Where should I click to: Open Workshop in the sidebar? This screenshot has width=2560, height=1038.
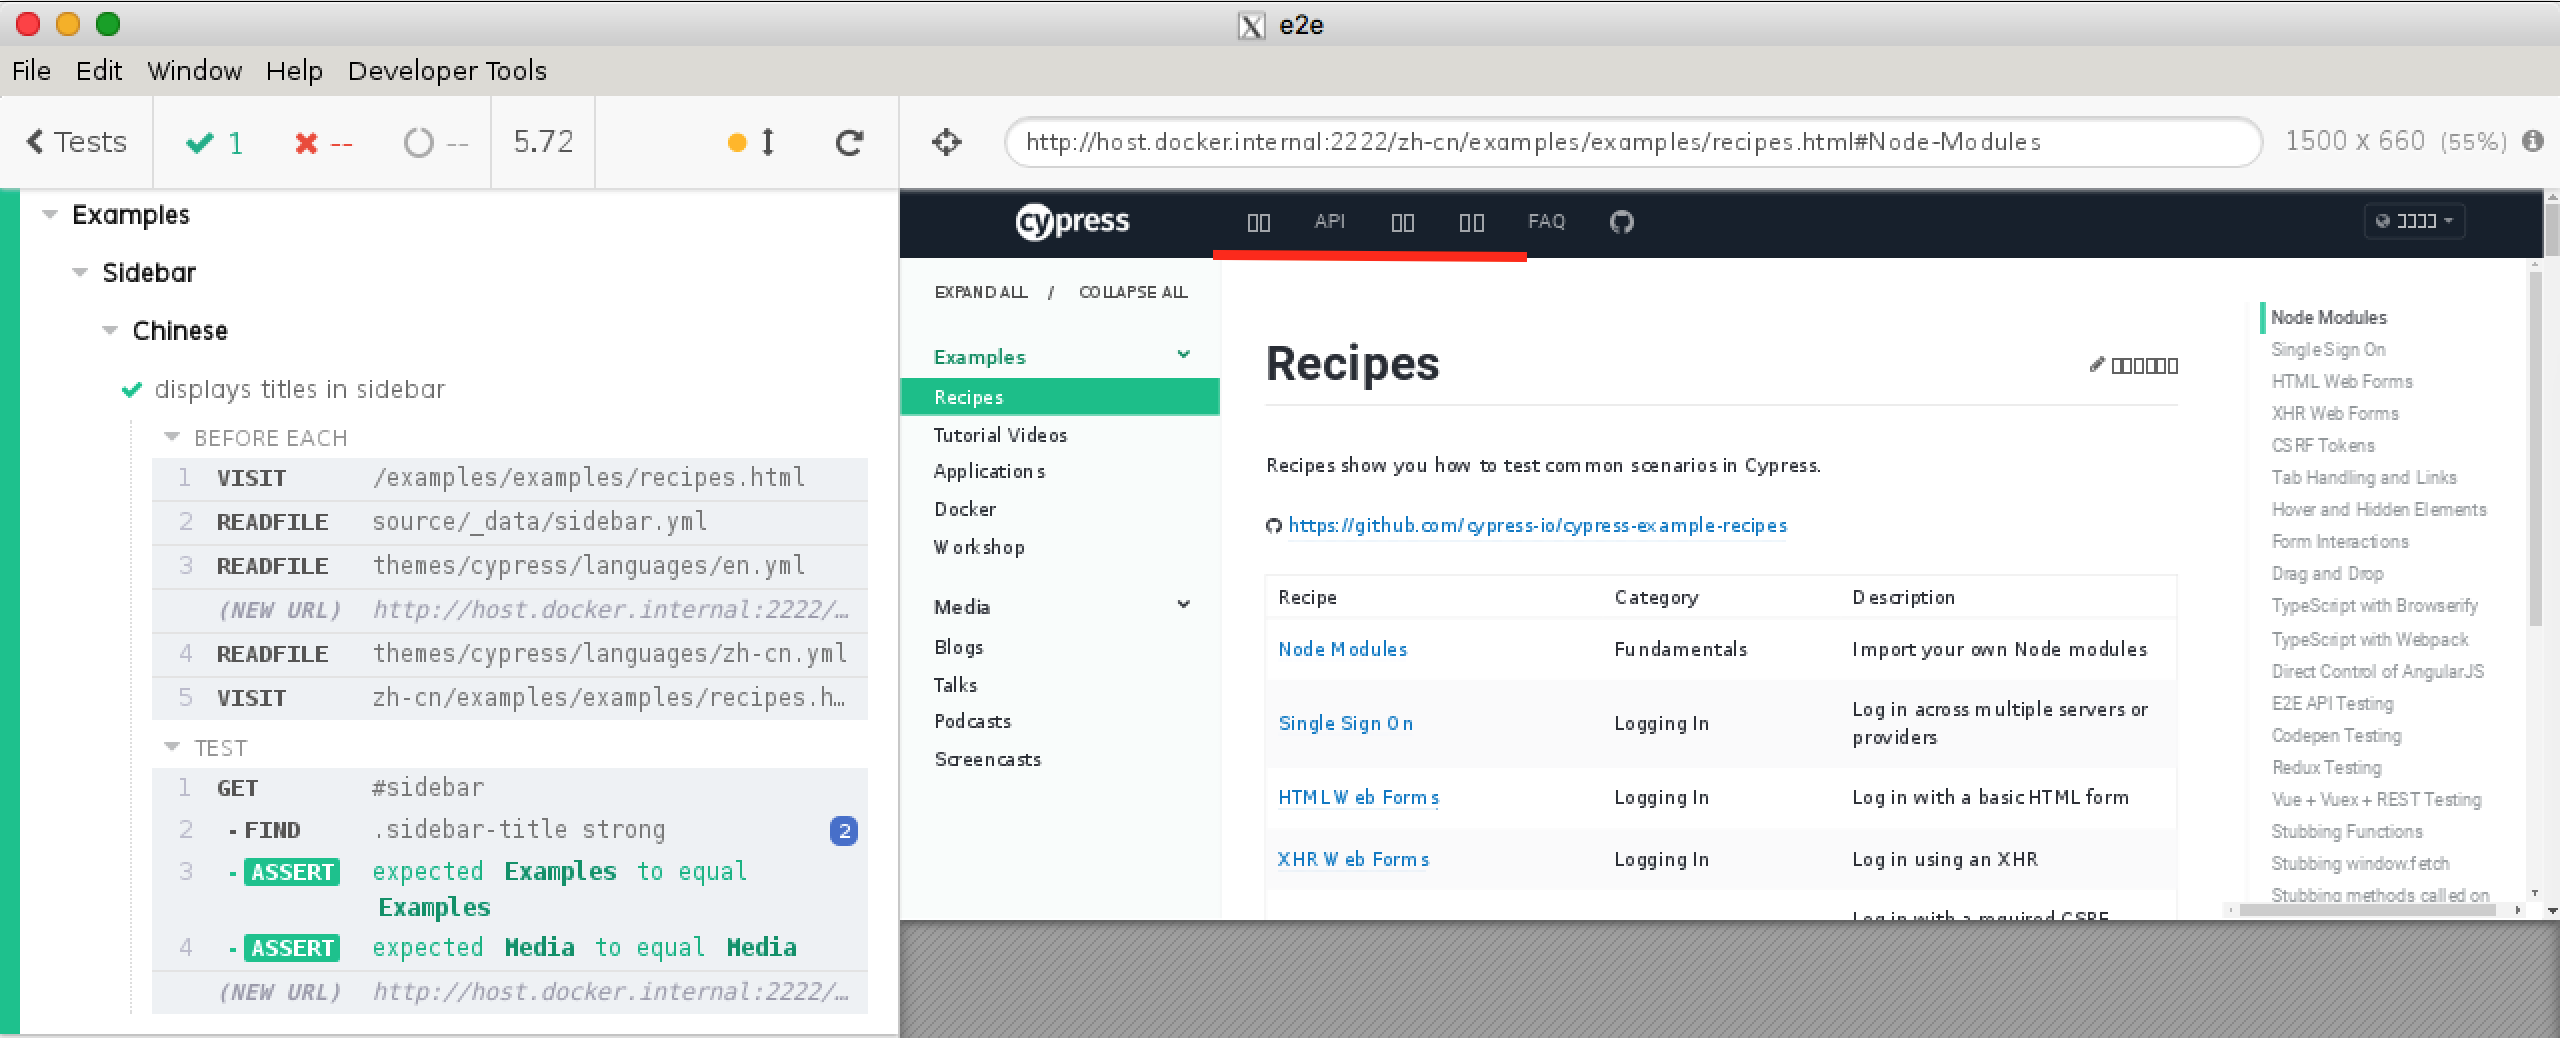tap(979, 547)
